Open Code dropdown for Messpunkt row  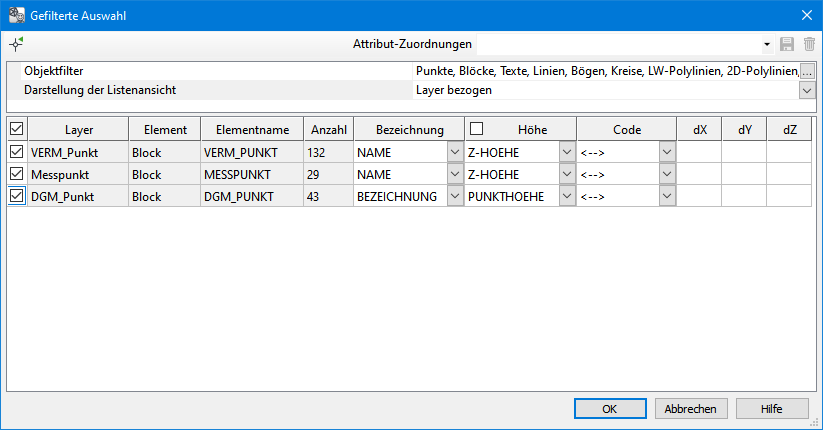[x=667, y=174]
